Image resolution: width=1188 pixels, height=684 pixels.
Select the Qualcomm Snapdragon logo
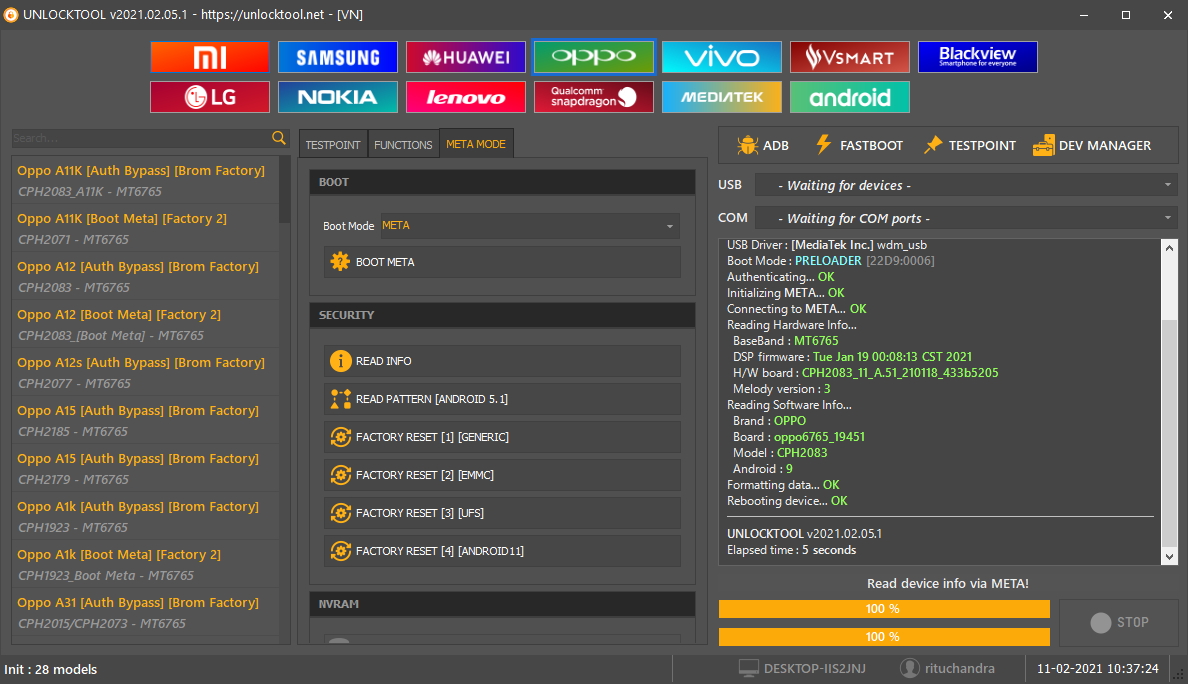[594, 97]
